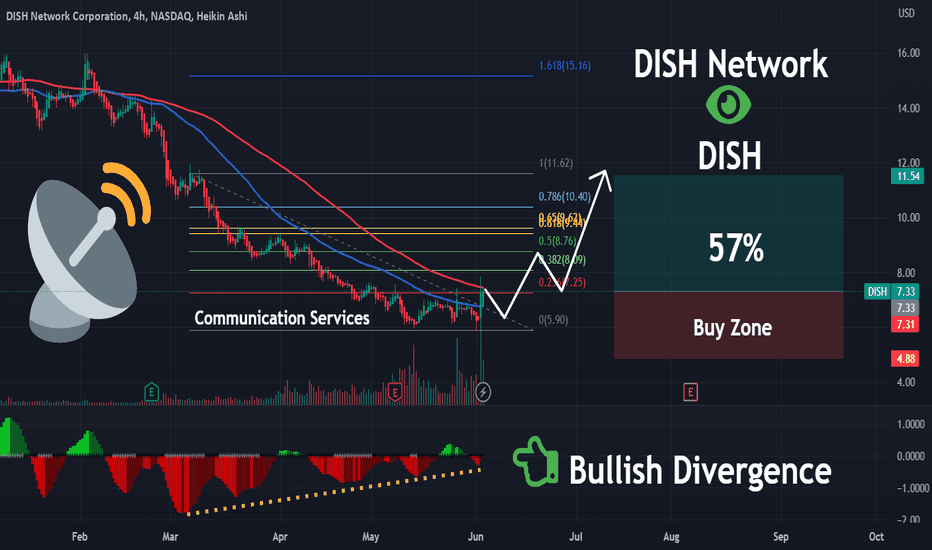Click the DISH ticker text below eye icon
The height and width of the screenshot is (550, 932).
pyautogui.click(x=729, y=156)
